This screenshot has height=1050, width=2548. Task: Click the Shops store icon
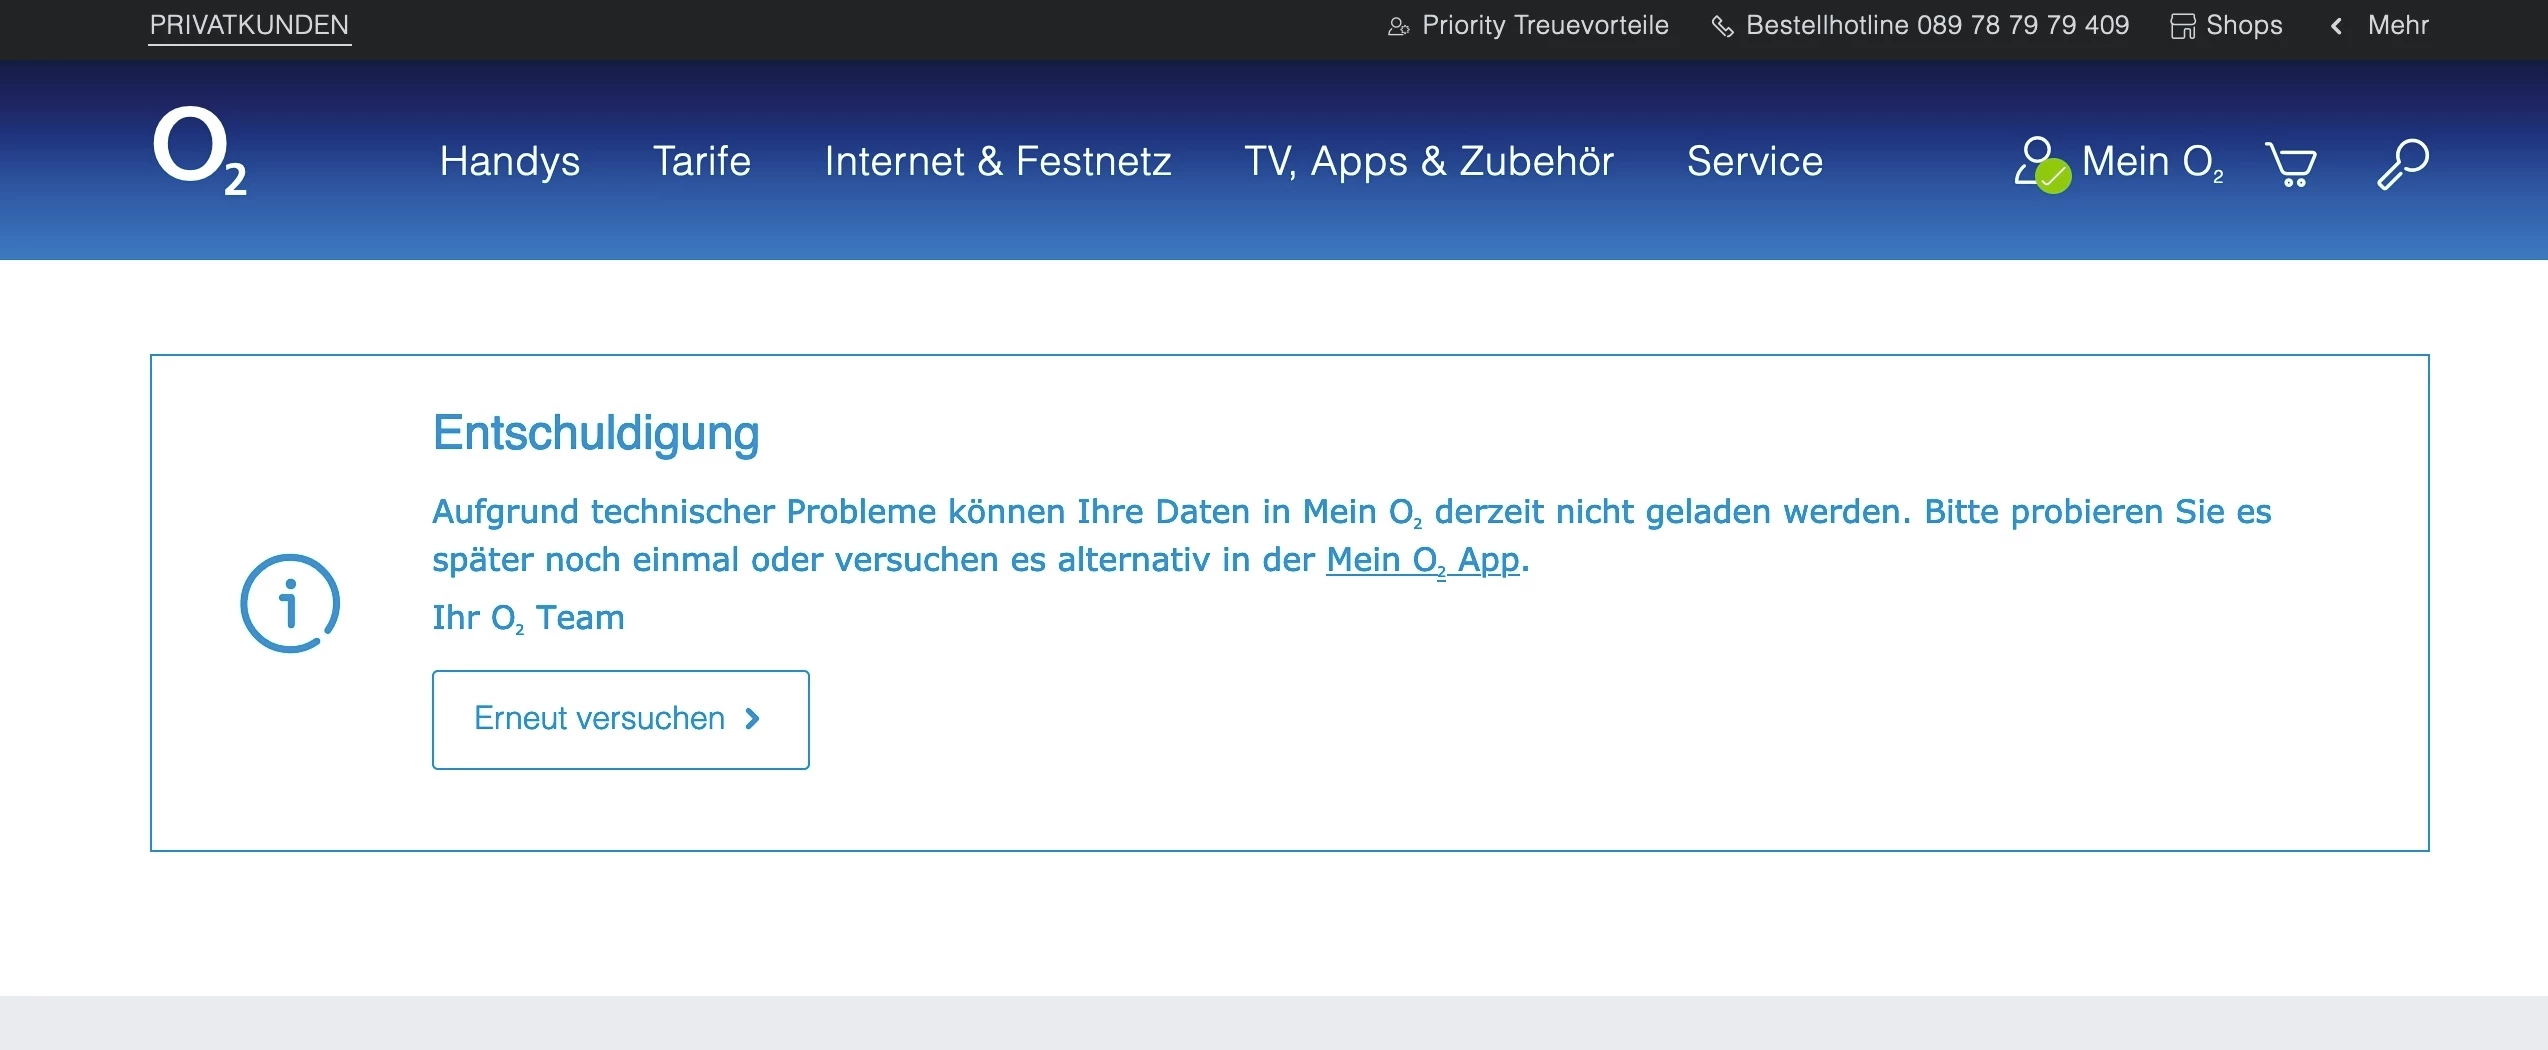coord(2183,27)
